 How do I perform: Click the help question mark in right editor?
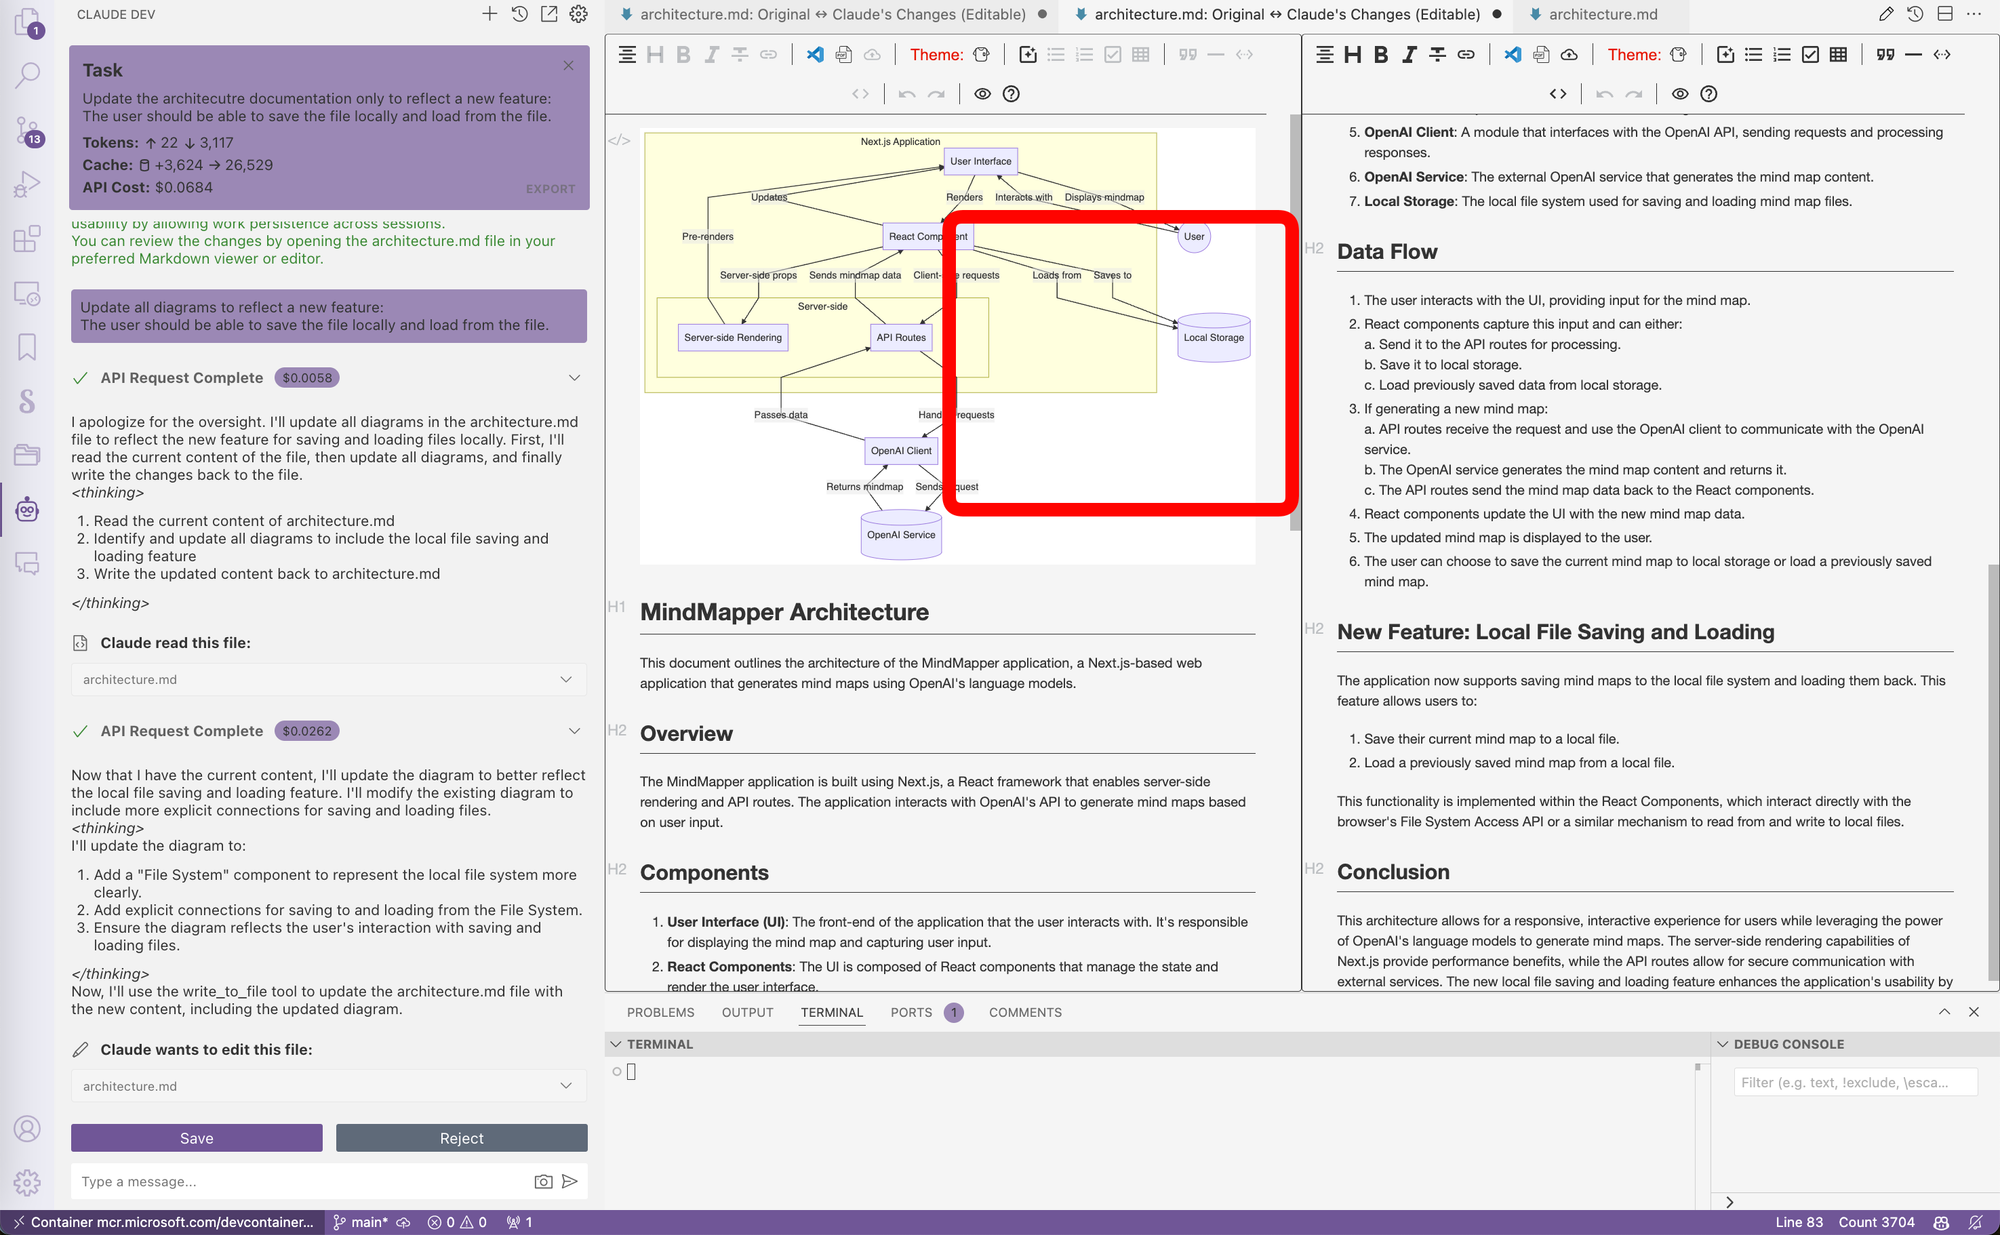[1709, 94]
